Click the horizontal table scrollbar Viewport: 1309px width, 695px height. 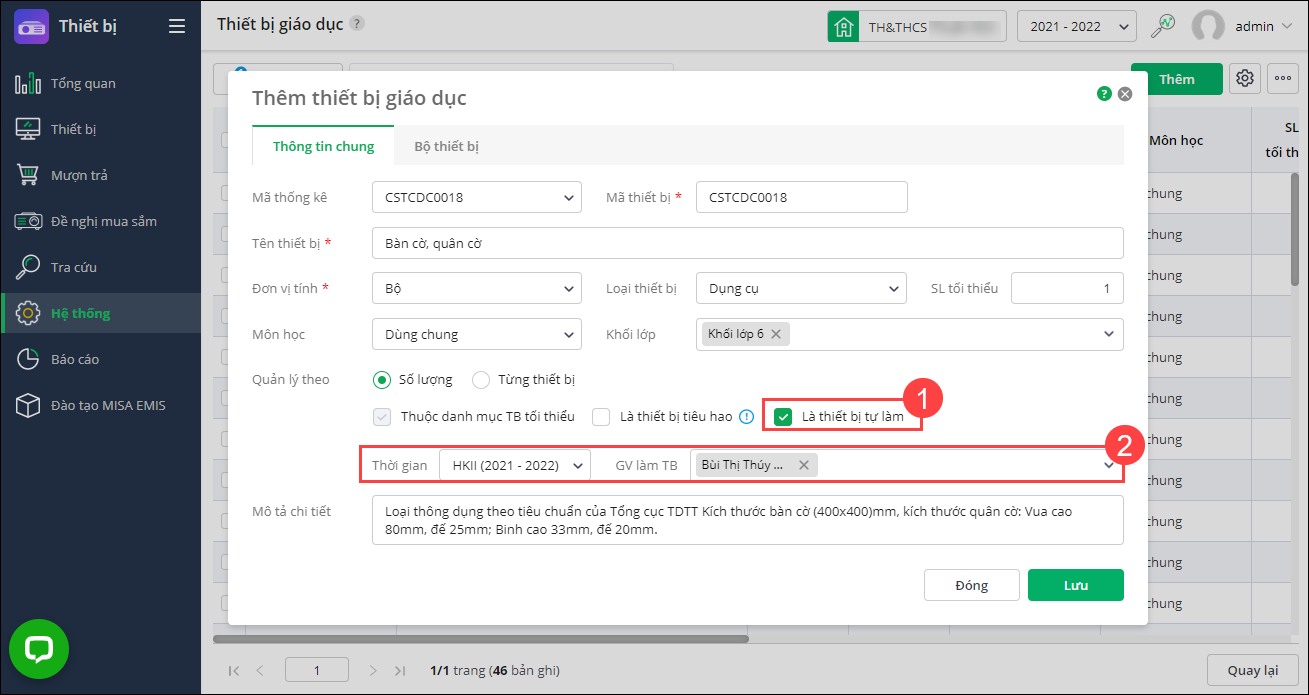point(480,638)
